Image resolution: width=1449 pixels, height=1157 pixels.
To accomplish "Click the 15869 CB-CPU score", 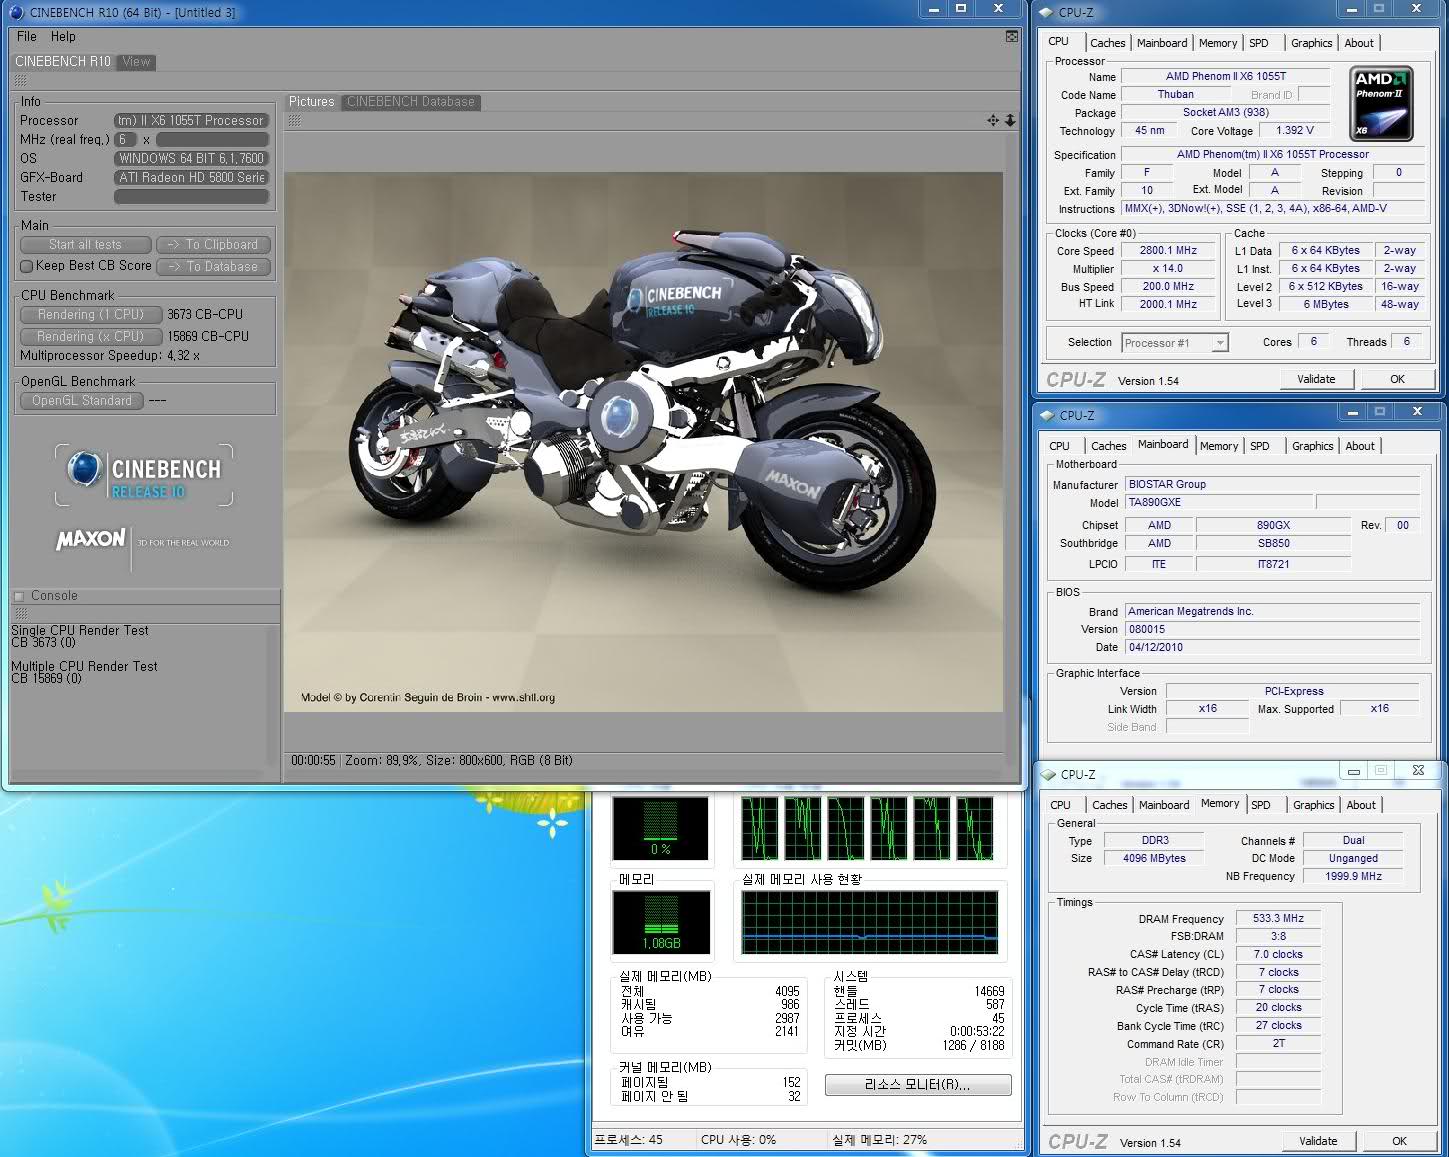I will 208,336.
